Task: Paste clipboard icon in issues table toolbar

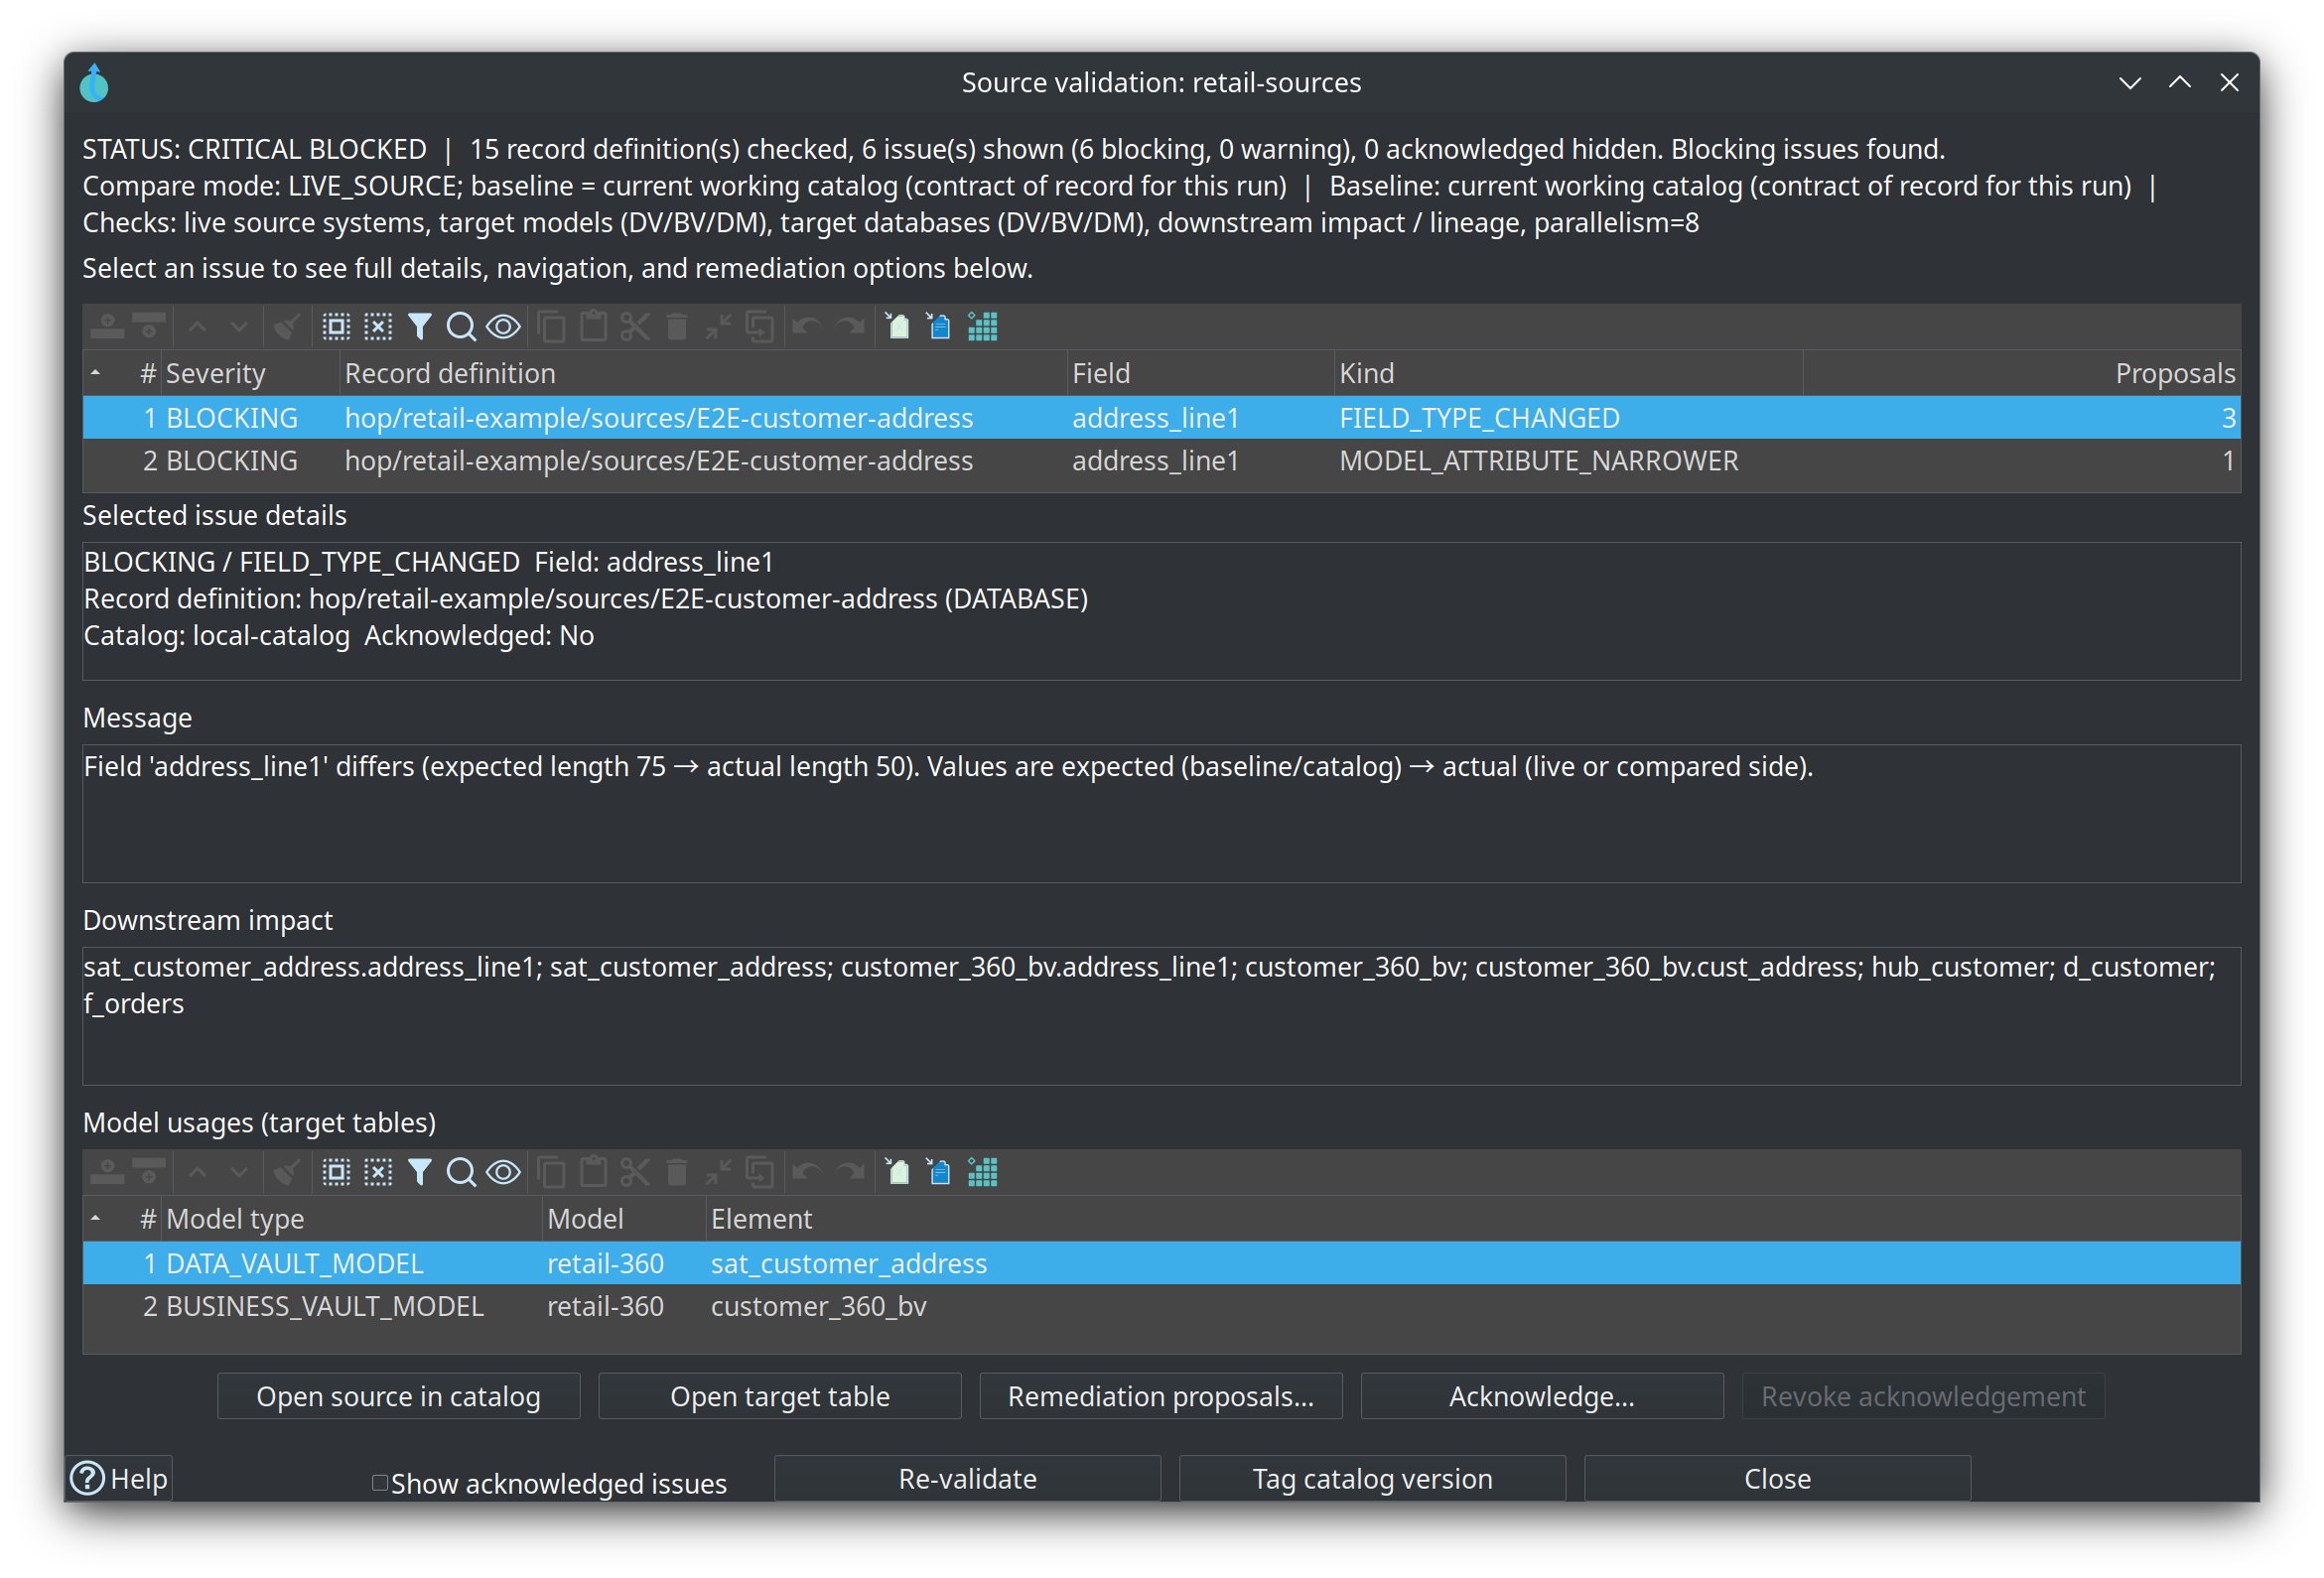Action: pyautogui.click(x=593, y=327)
